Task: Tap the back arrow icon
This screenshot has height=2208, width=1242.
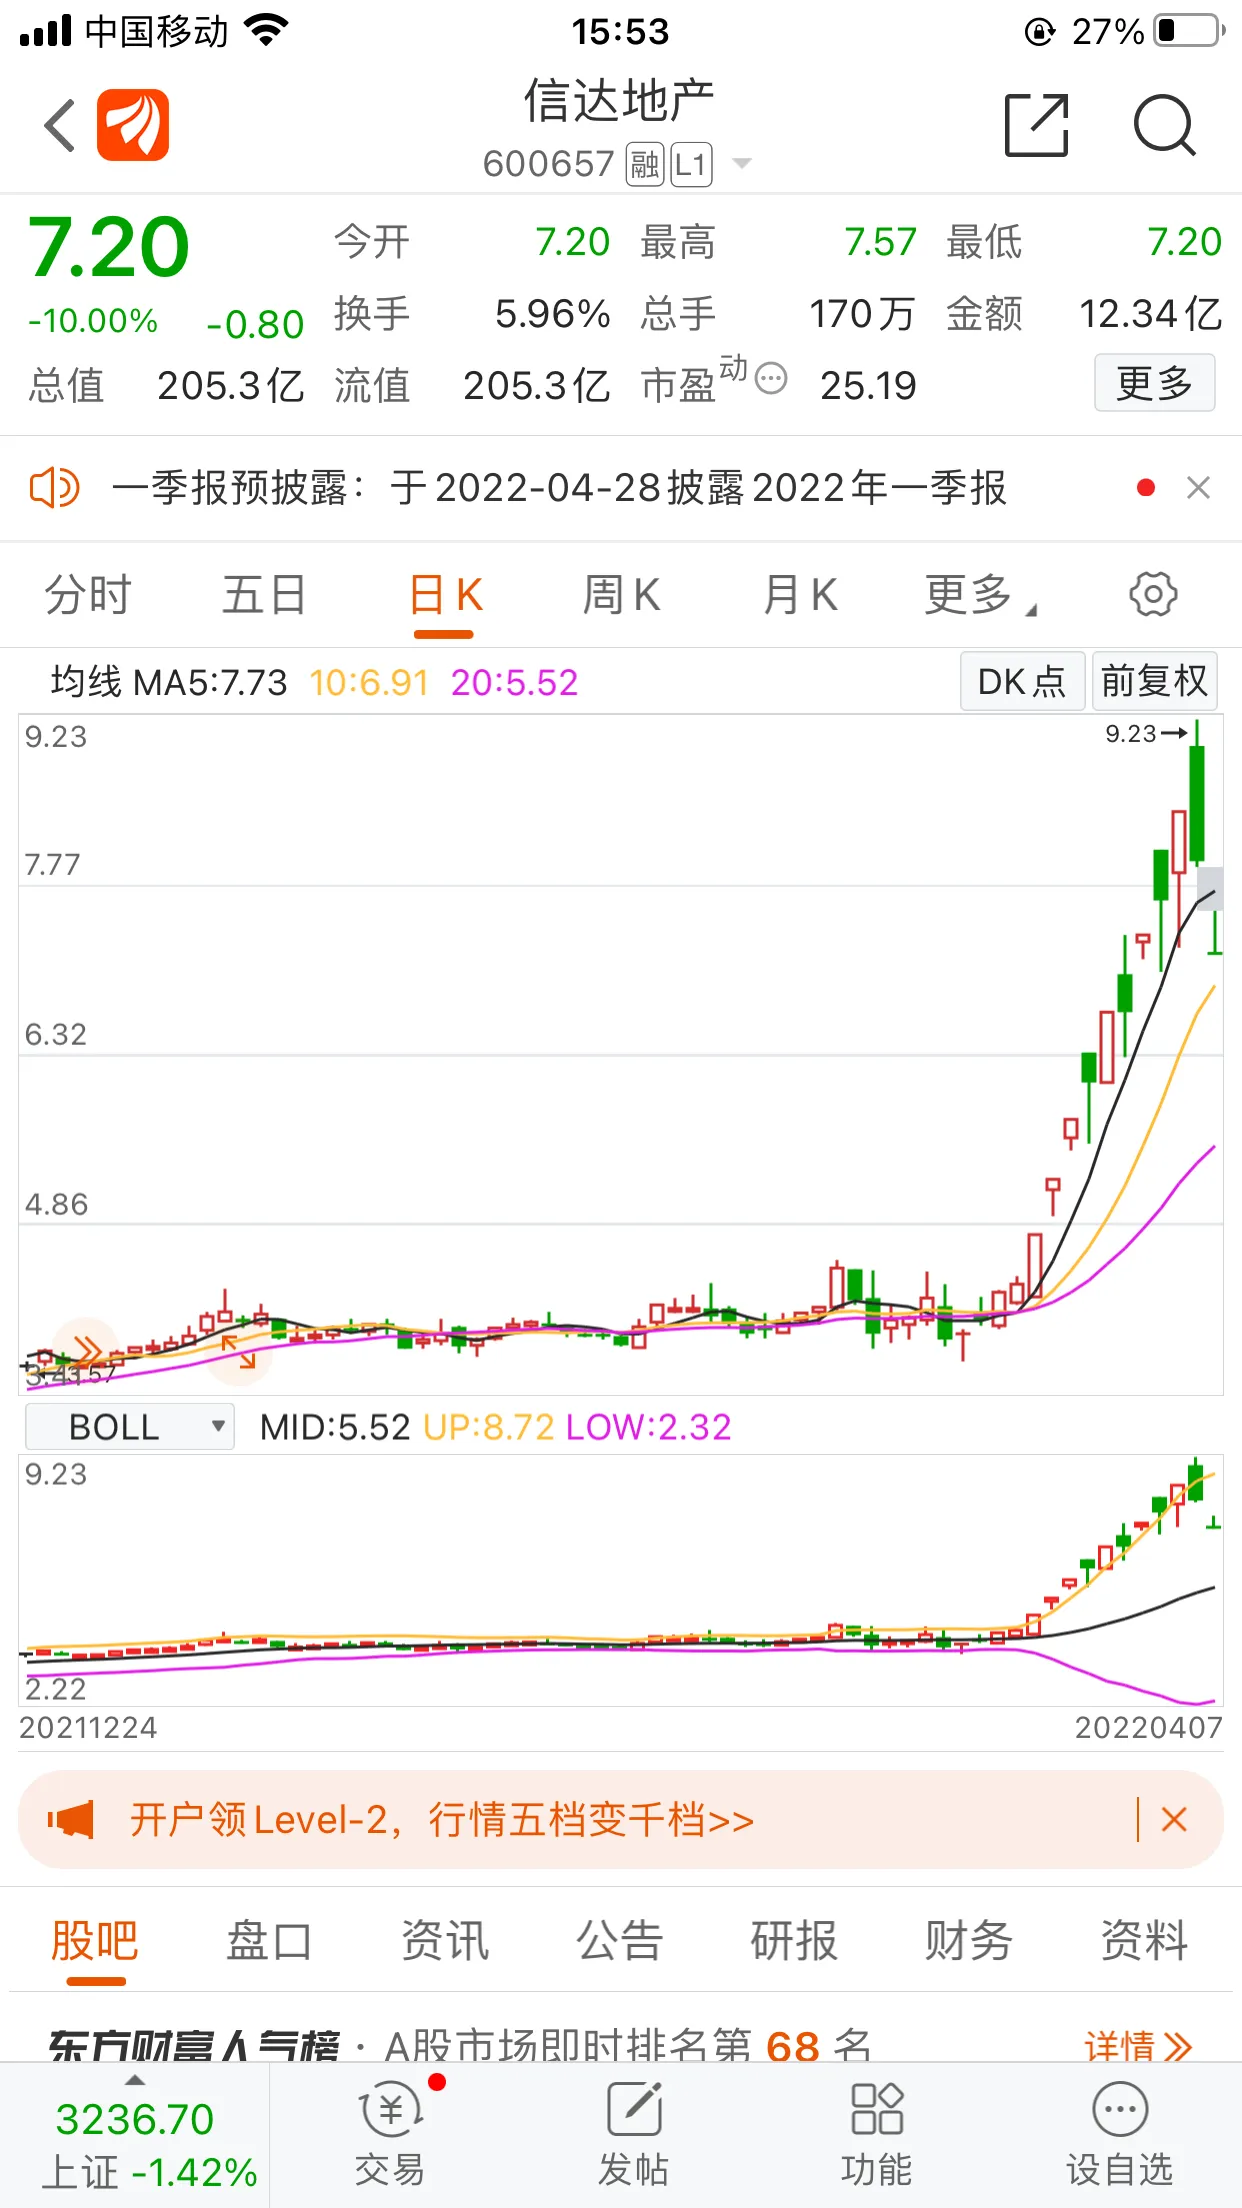Action: pyautogui.click(x=60, y=125)
